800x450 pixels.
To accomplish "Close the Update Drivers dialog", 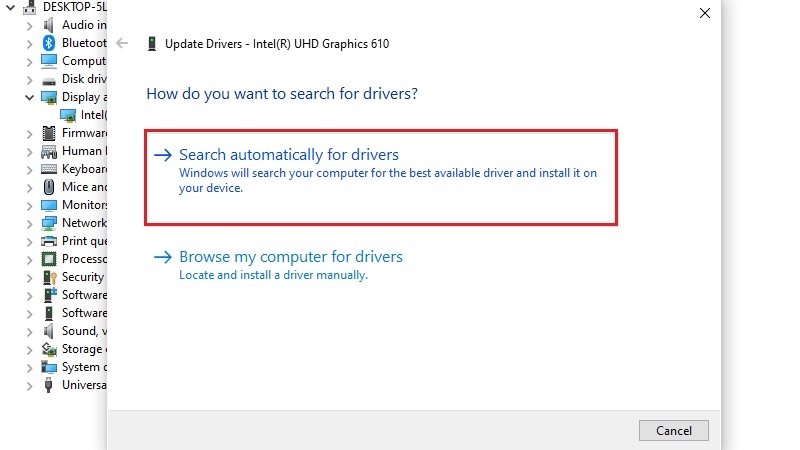I will pyautogui.click(x=705, y=13).
